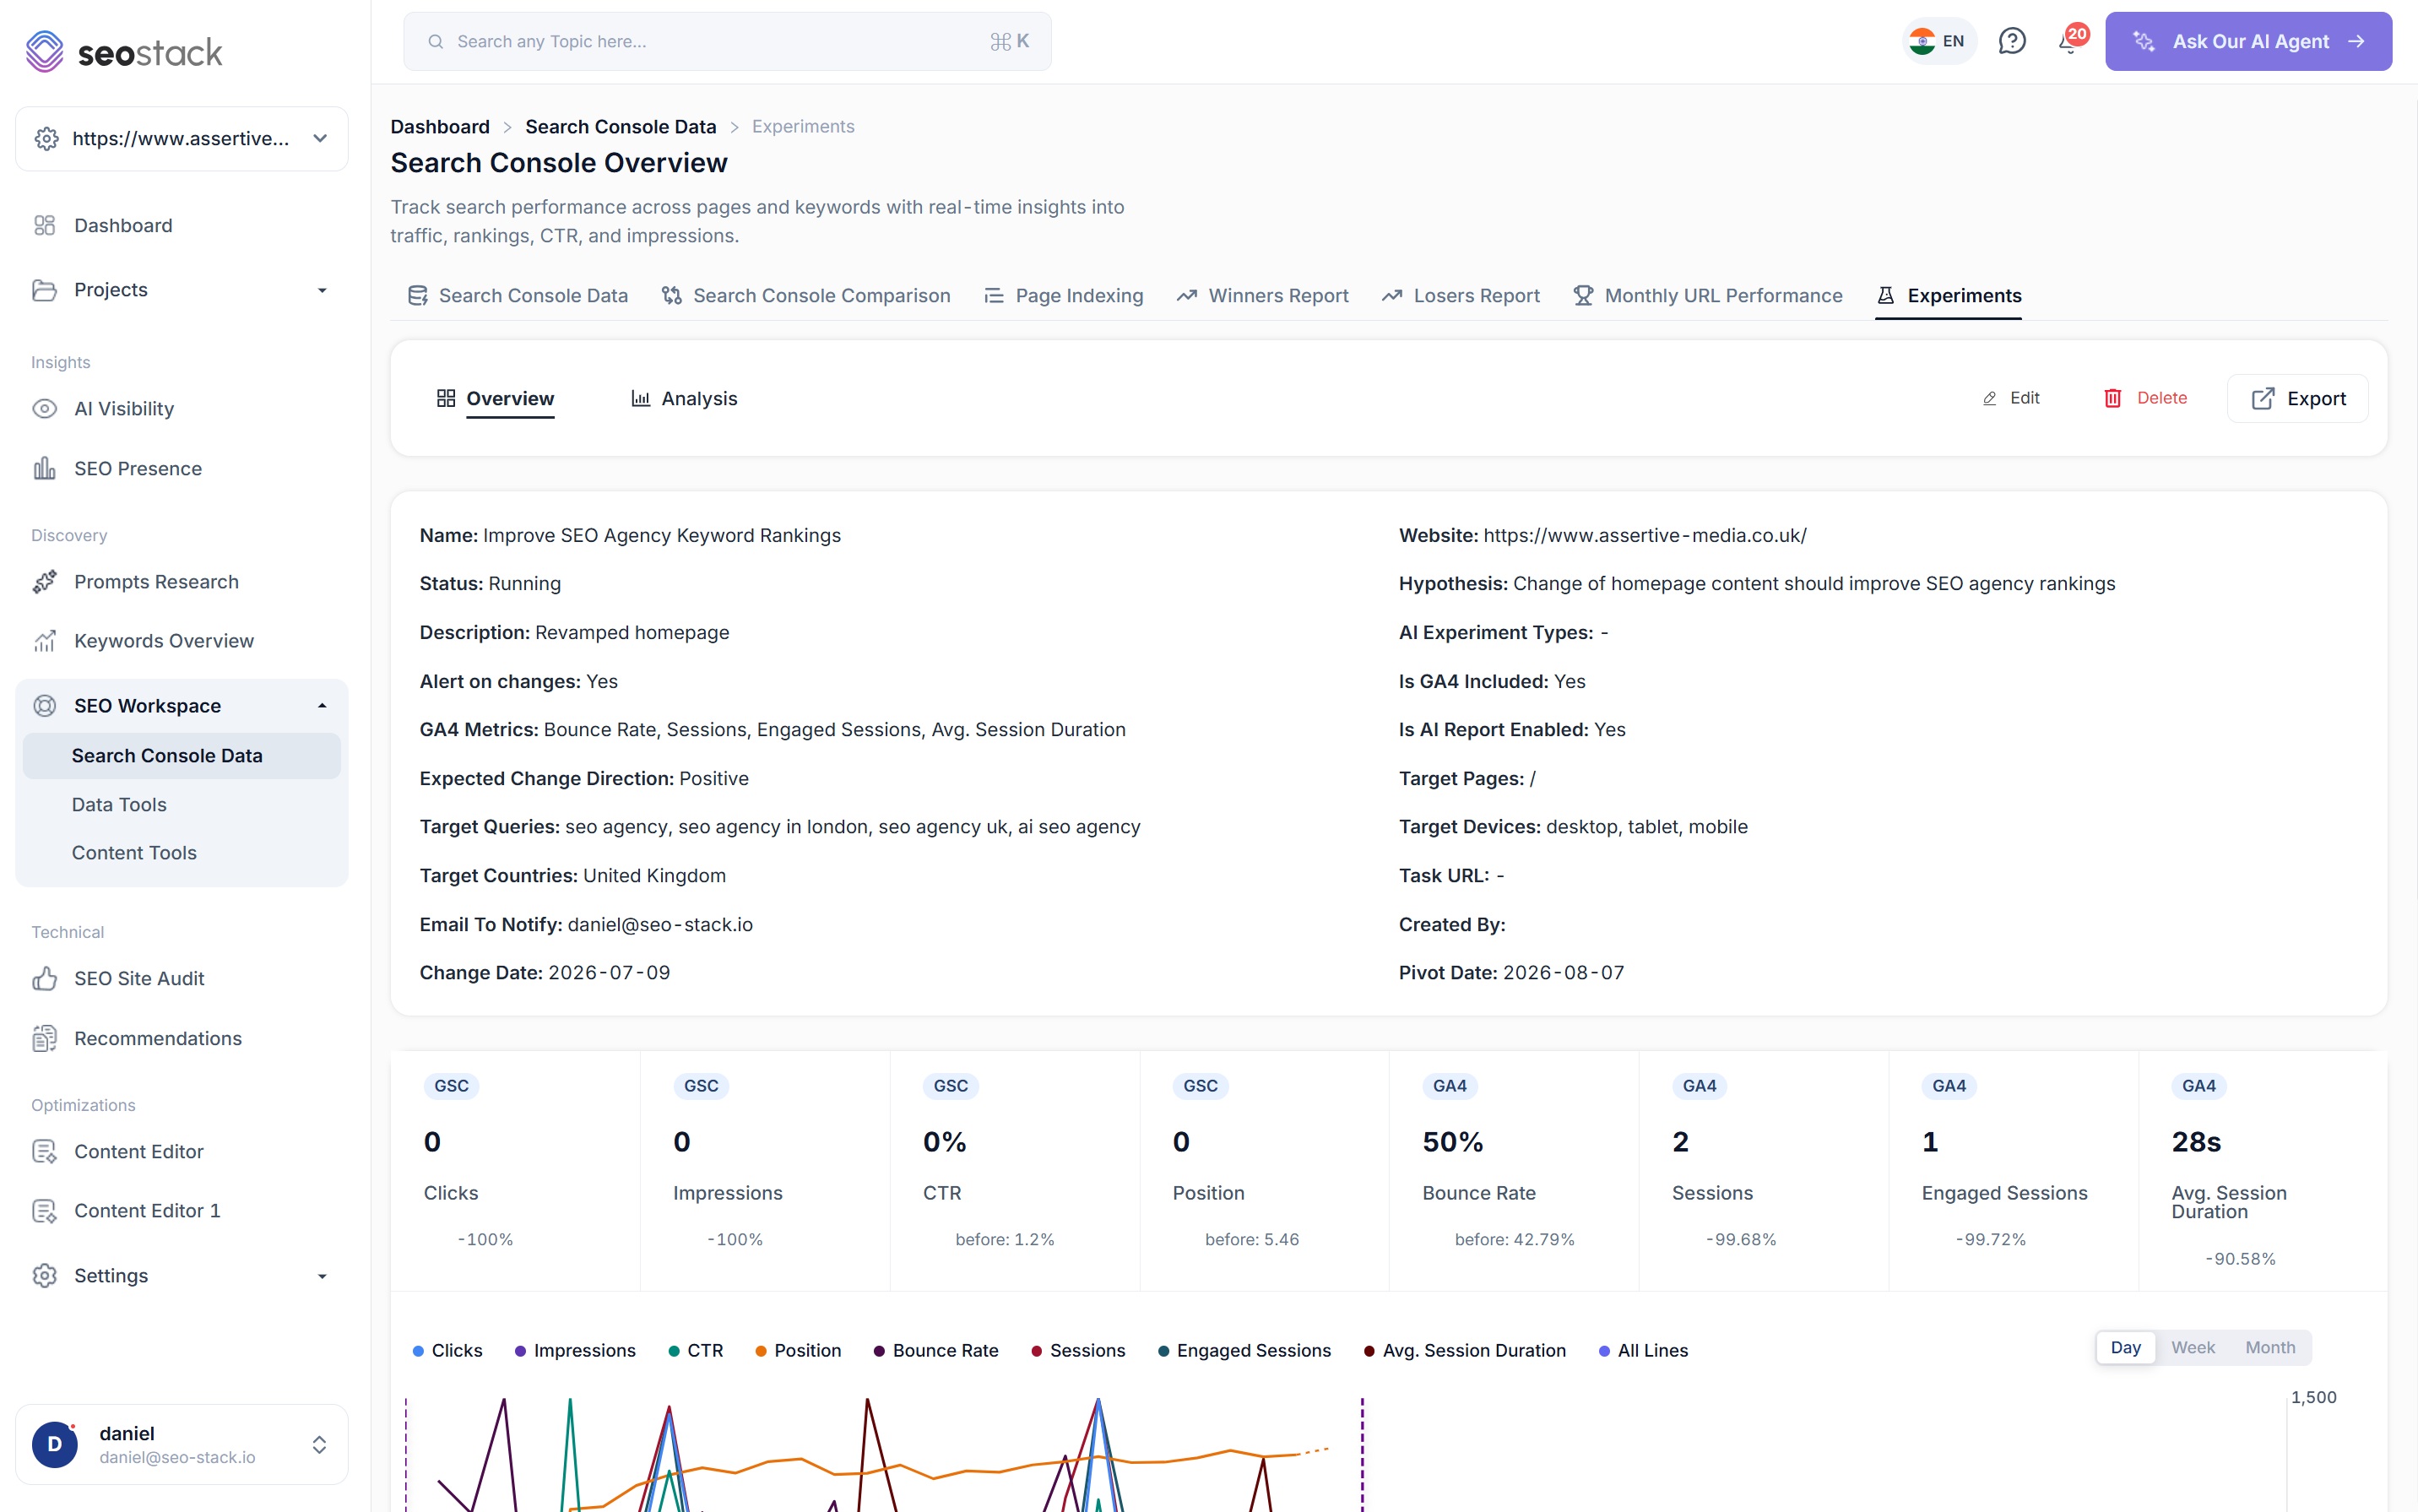
Task: Click the AI Visibility eye icon
Action: click(x=44, y=409)
